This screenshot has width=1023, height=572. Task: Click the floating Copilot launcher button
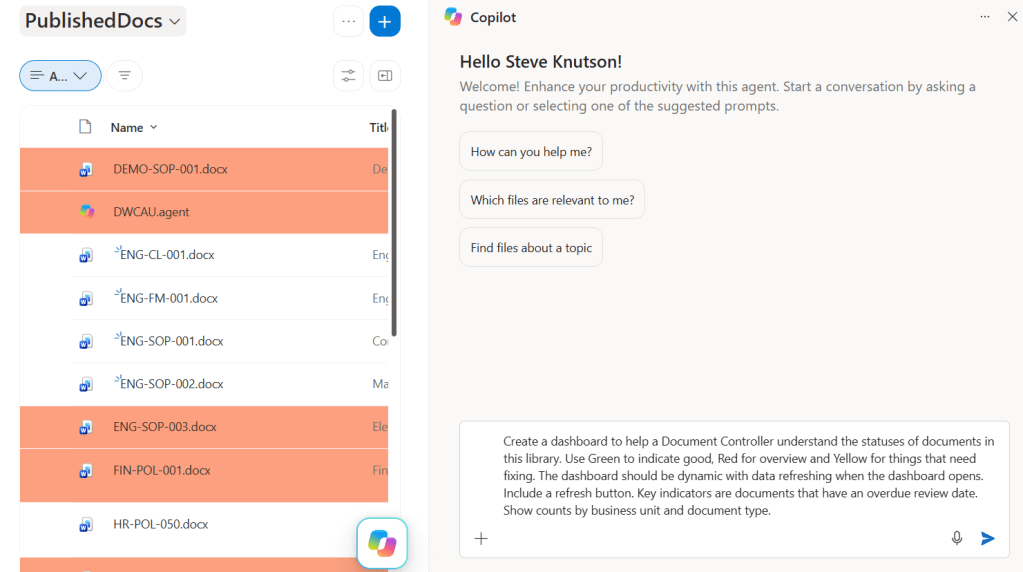(x=382, y=543)
